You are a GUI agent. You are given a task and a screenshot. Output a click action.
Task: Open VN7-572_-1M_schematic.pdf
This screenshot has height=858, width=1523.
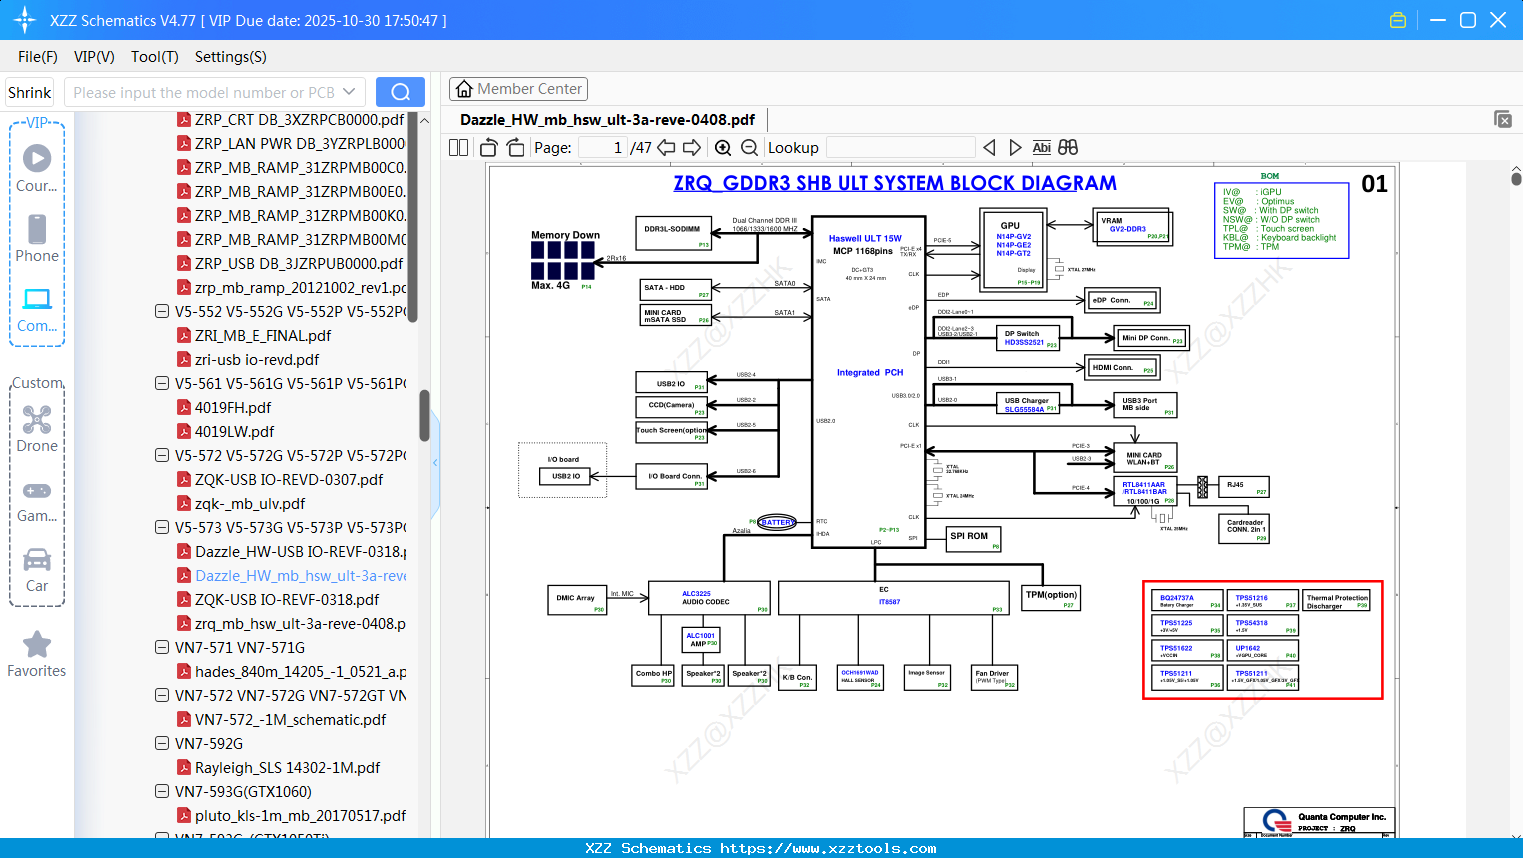coord(290,719)
